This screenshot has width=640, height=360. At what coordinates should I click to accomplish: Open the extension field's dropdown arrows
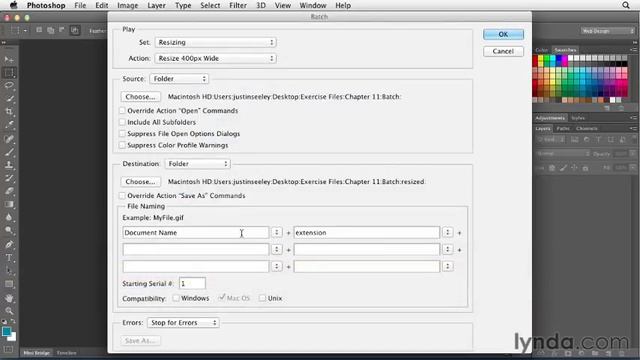point(448,232)
